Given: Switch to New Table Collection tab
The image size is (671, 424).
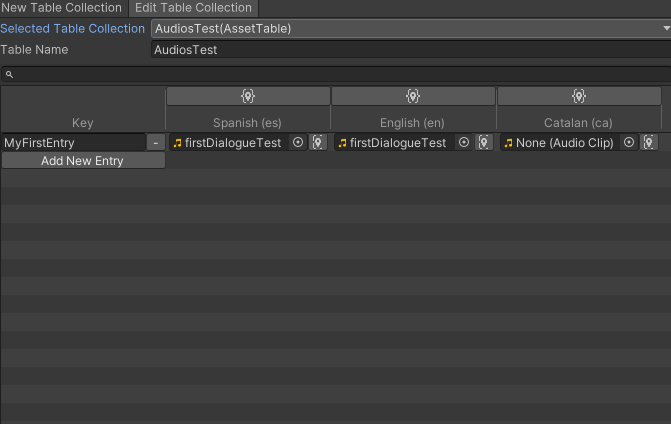Looking at the screenshot, I should coord(62,8).
